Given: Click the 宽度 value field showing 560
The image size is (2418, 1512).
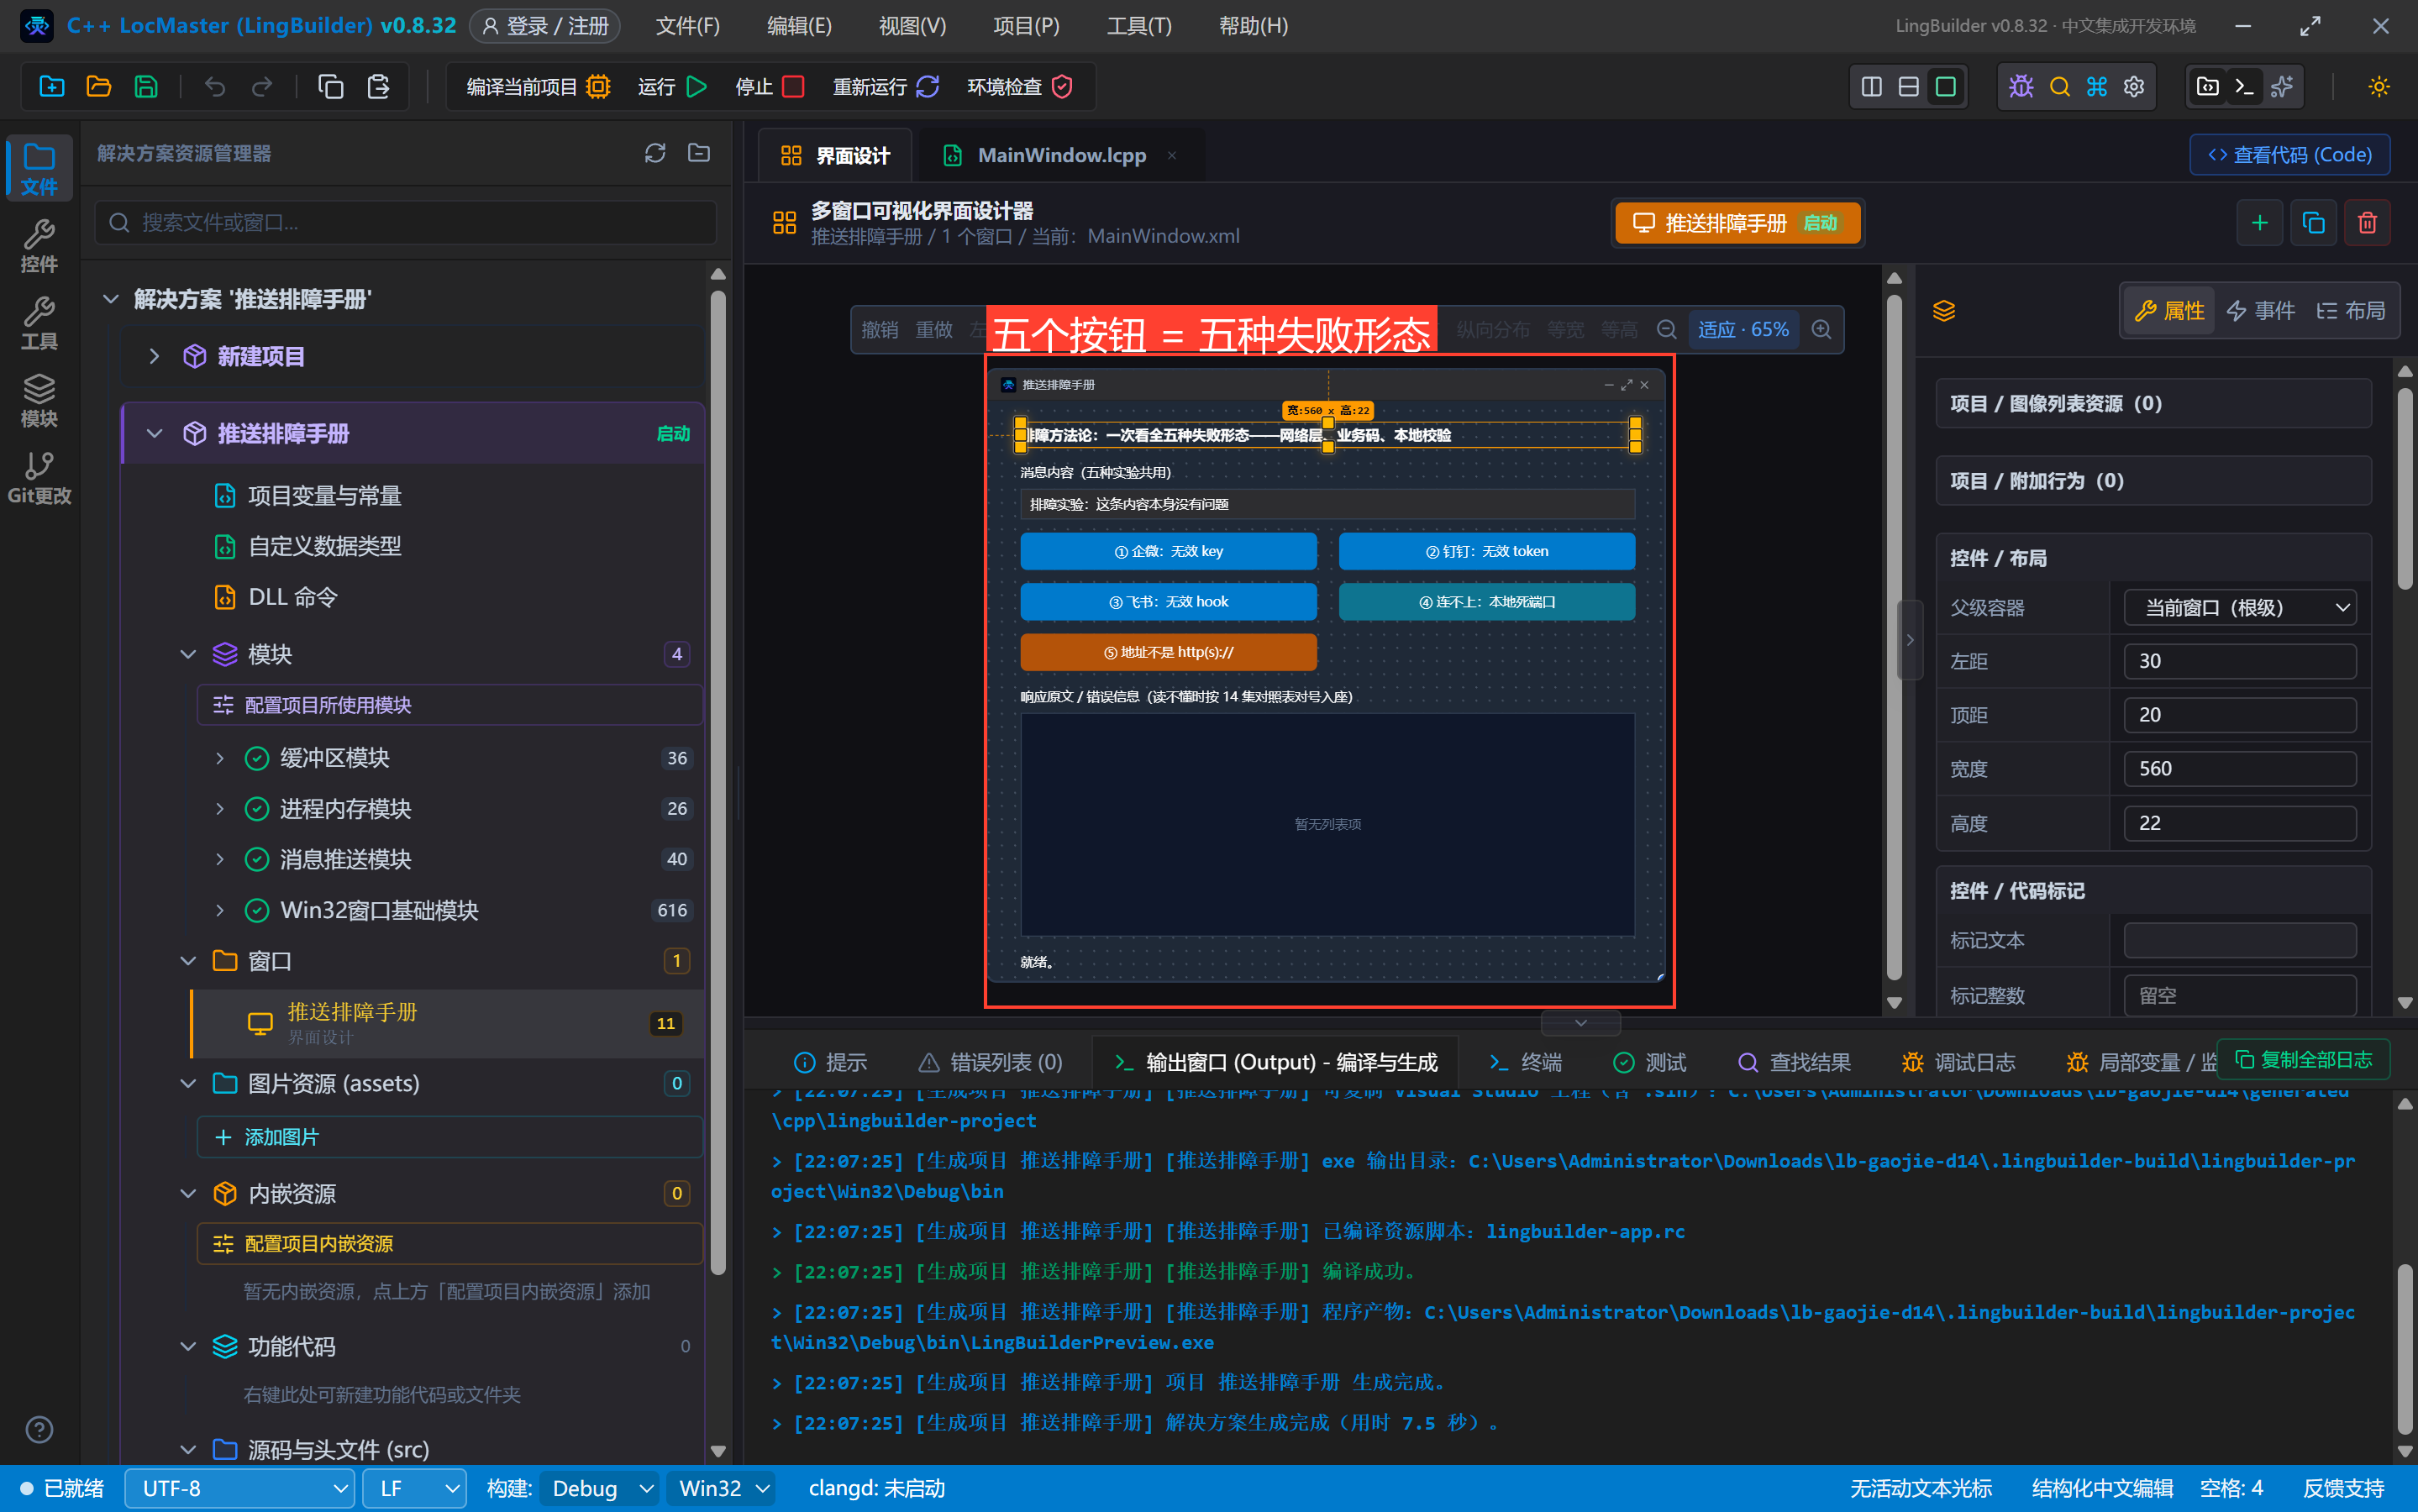Looking at the screenshot, I should [x=2239, y=768].
